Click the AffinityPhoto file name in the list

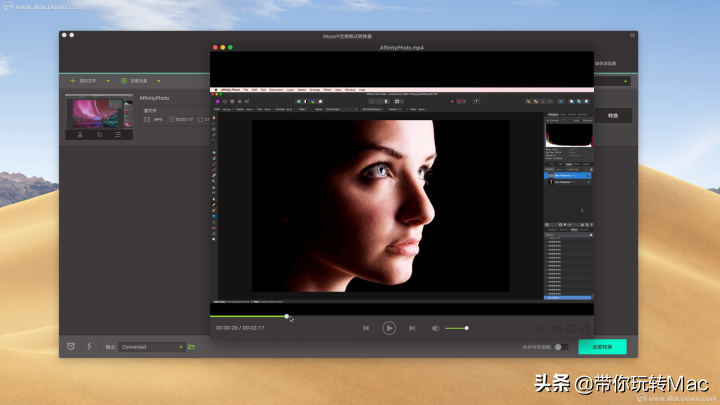pos(154,98)
